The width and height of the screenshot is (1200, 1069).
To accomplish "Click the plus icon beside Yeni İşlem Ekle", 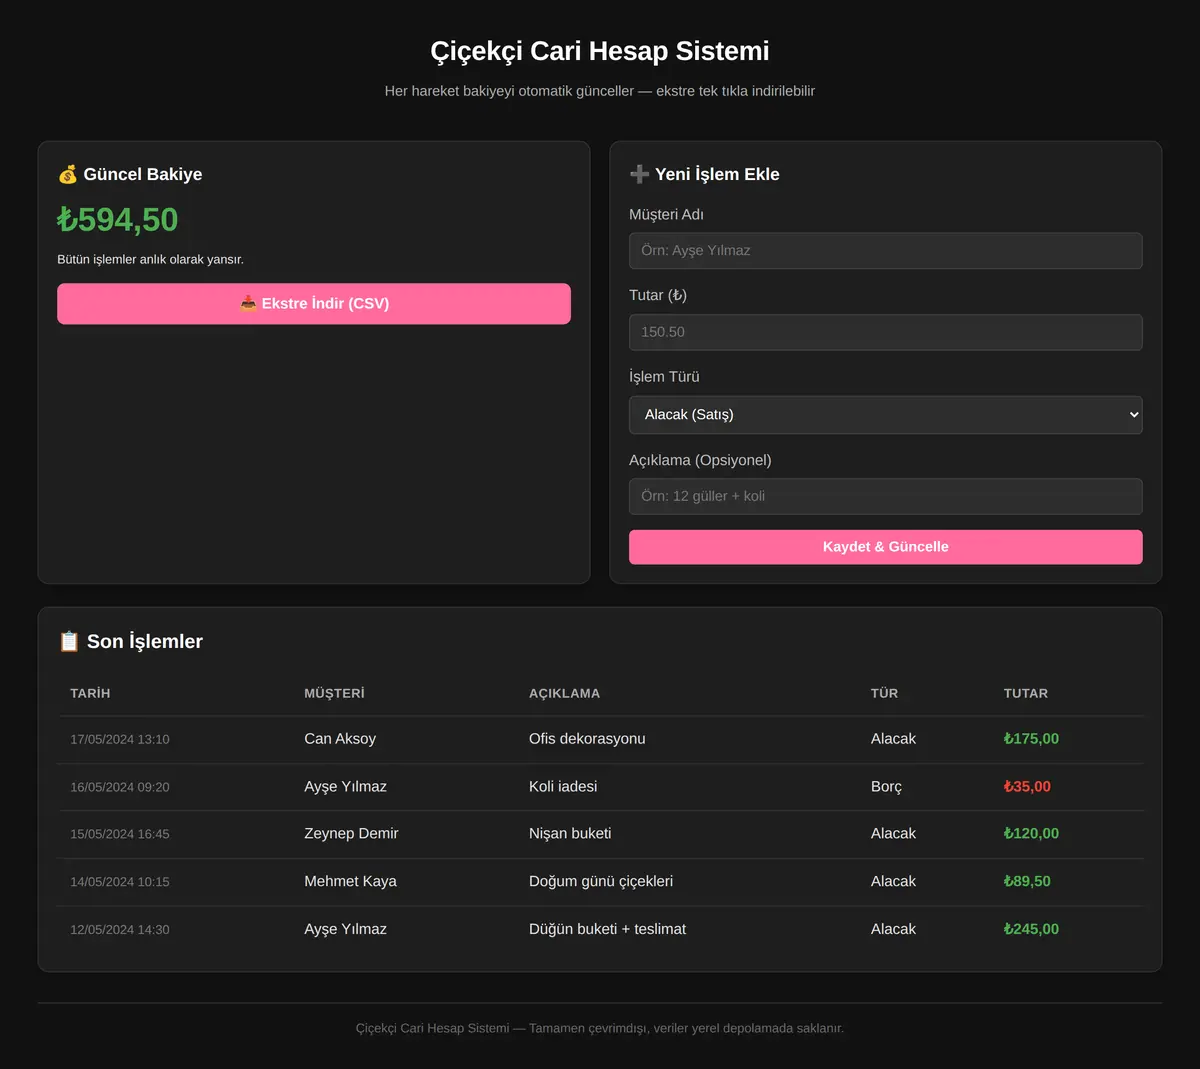I will click(639, 174).
